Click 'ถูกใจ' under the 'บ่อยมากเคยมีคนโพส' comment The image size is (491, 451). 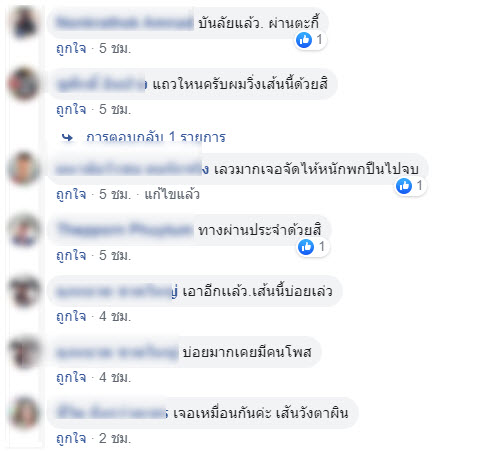pos(71,377)
